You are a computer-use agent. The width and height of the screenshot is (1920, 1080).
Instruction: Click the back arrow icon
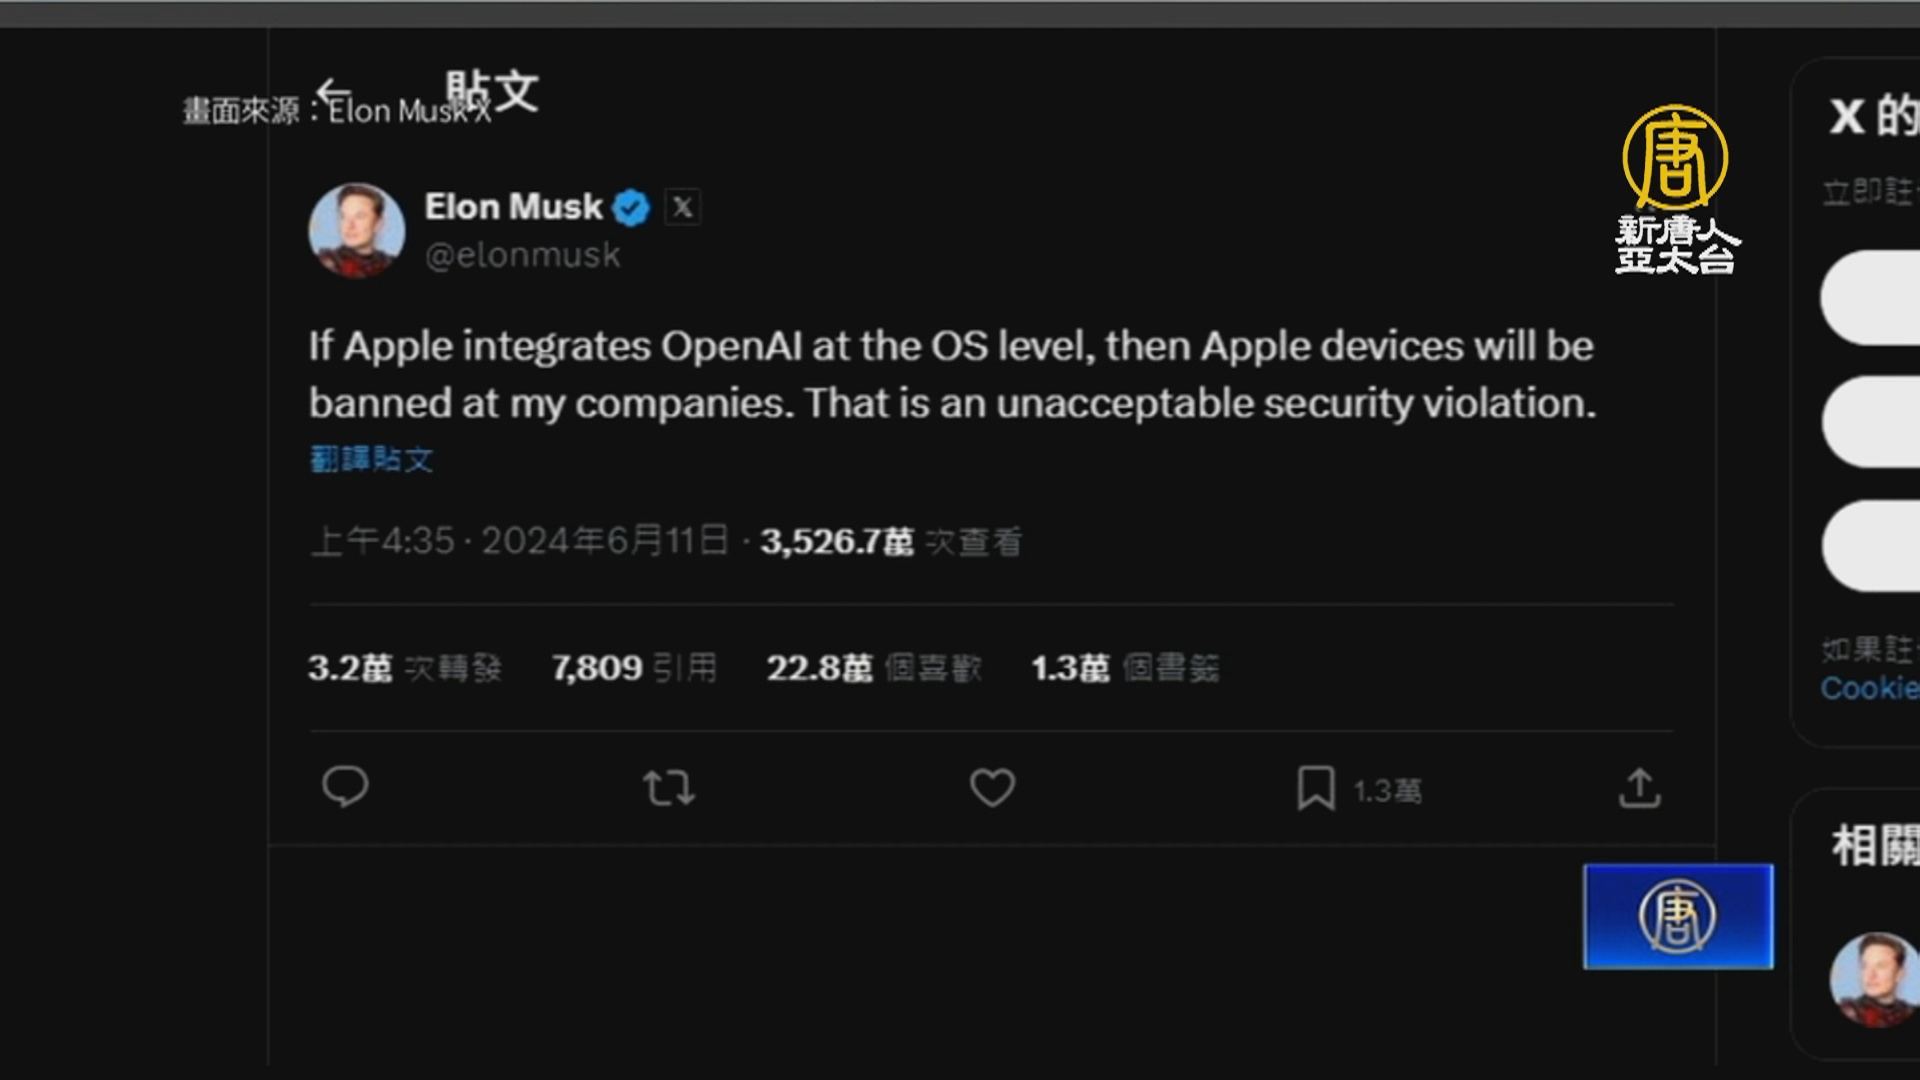tap(333, 93)
